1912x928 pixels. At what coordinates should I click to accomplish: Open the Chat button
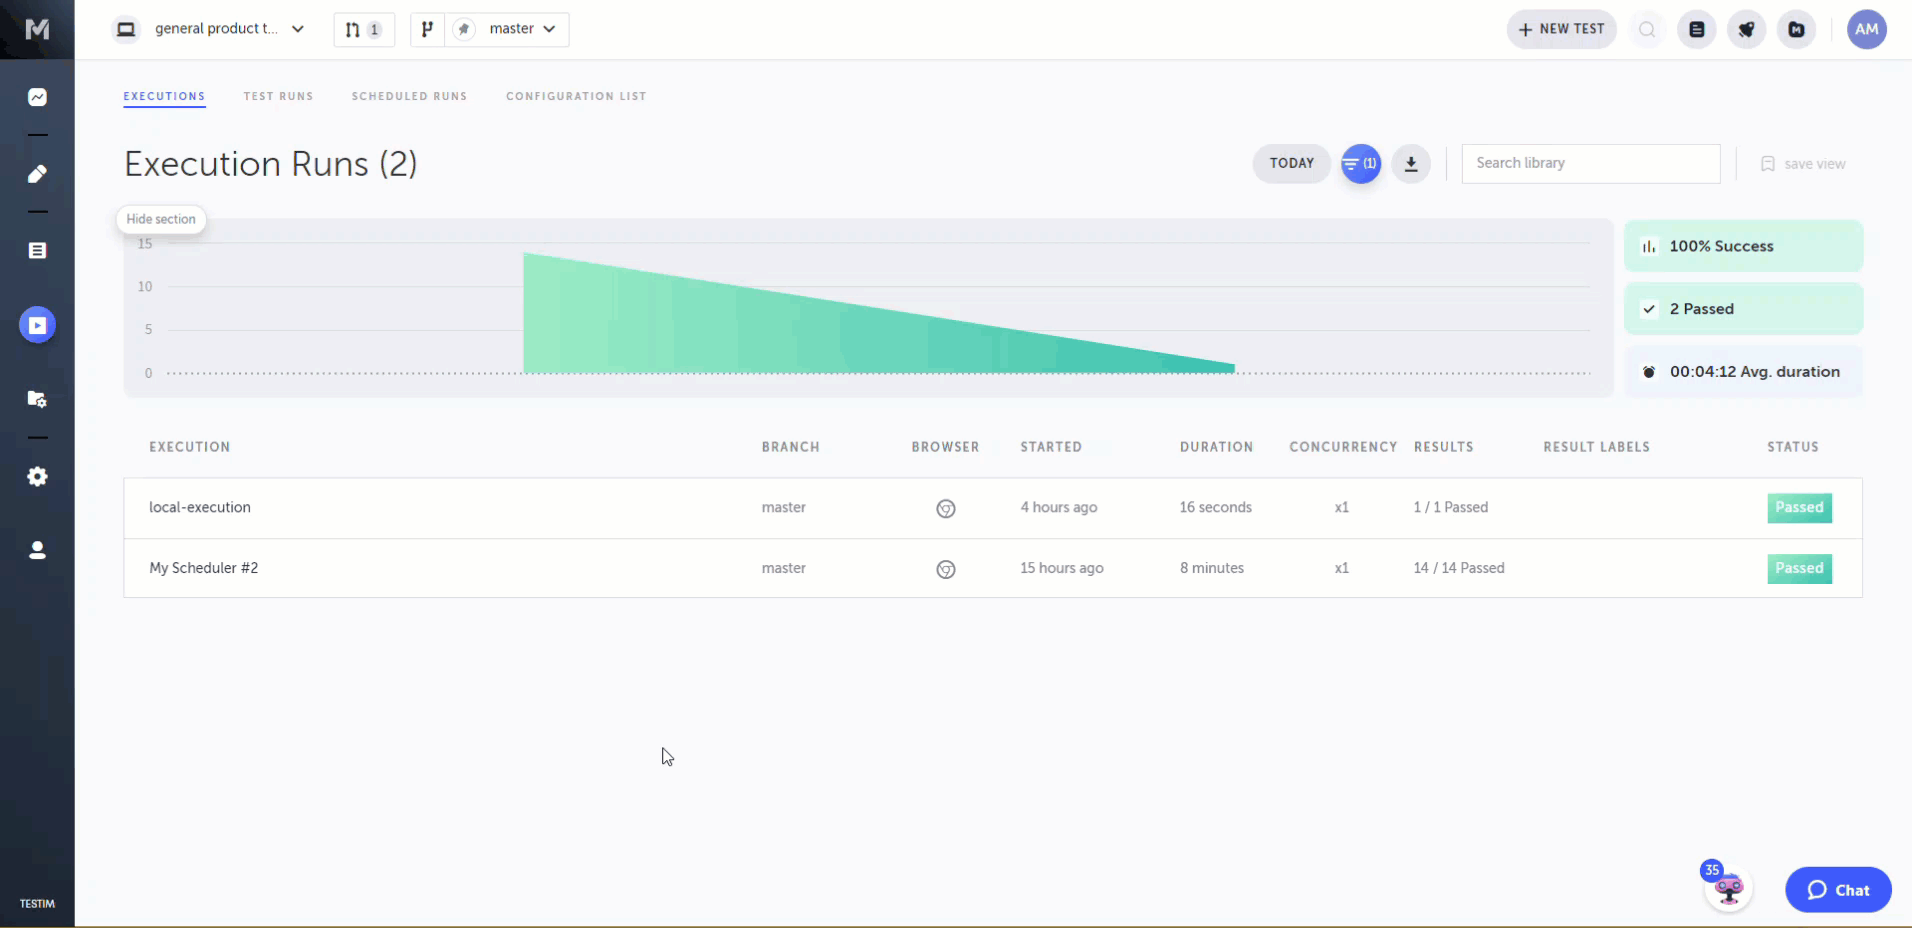click(1837, 890)
